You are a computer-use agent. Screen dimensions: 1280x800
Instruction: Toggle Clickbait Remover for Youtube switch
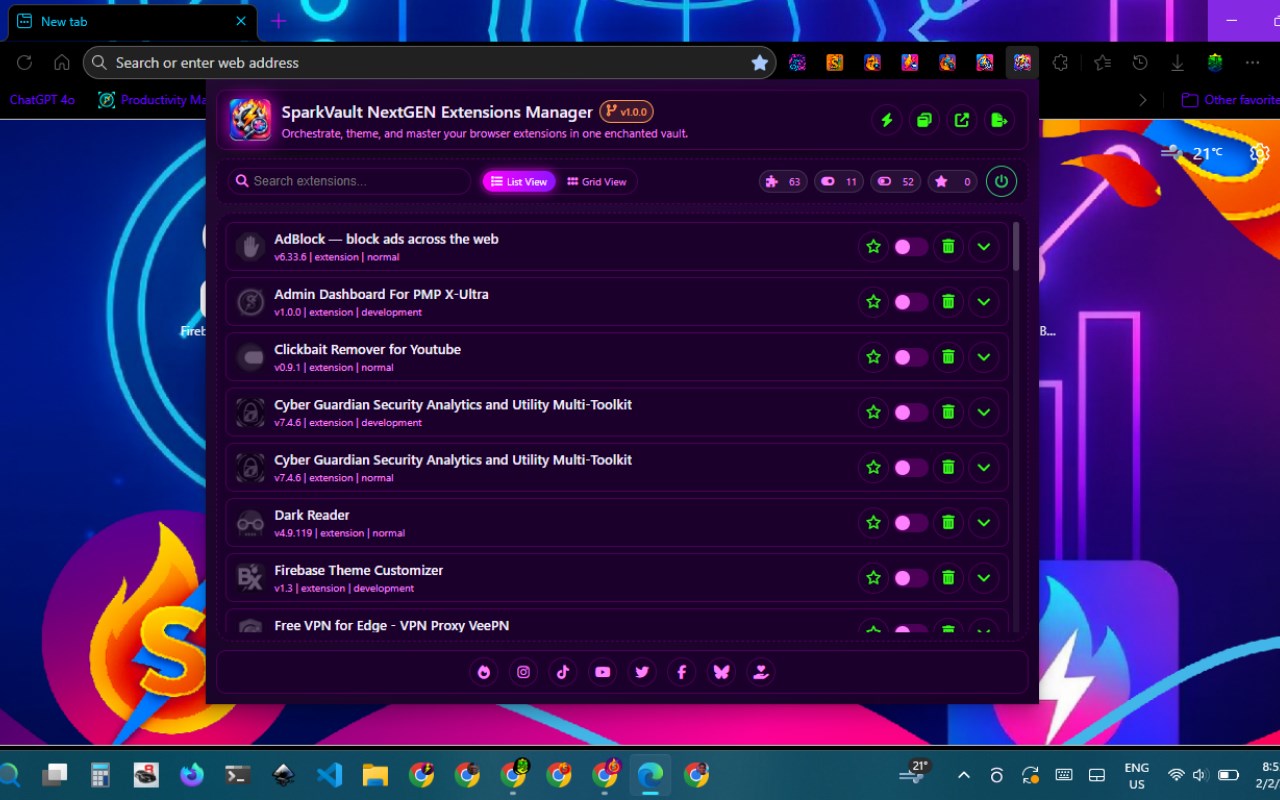[x=910, y=357]
